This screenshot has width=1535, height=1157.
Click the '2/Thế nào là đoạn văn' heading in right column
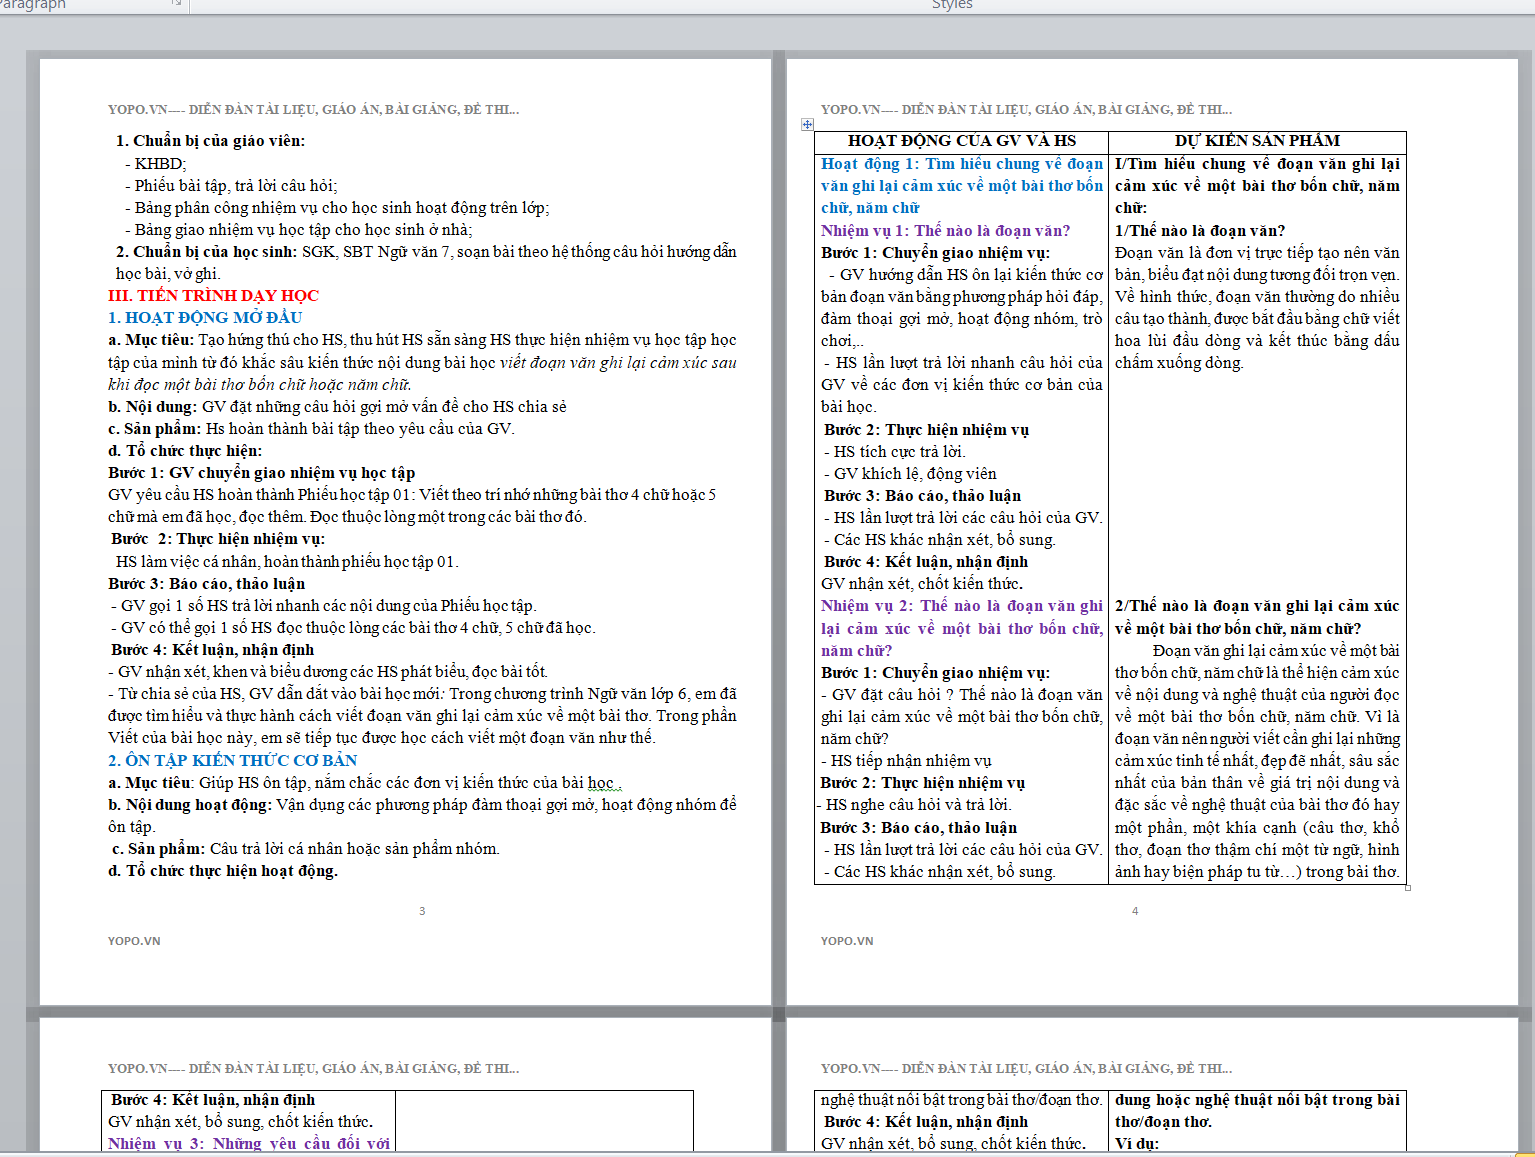point(1257,607)
